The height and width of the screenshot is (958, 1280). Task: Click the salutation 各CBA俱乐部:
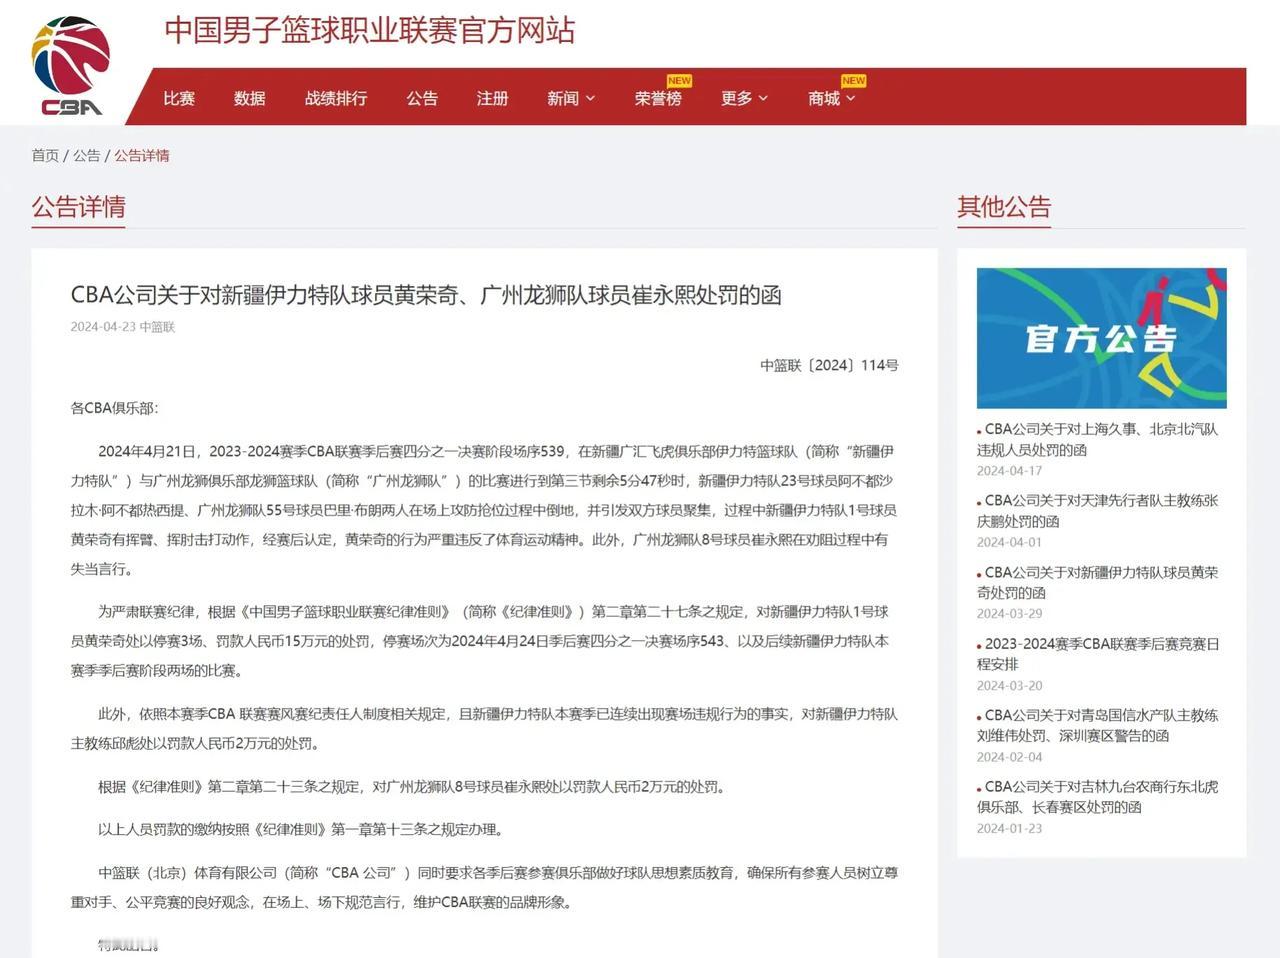click(x=114, y=408)
